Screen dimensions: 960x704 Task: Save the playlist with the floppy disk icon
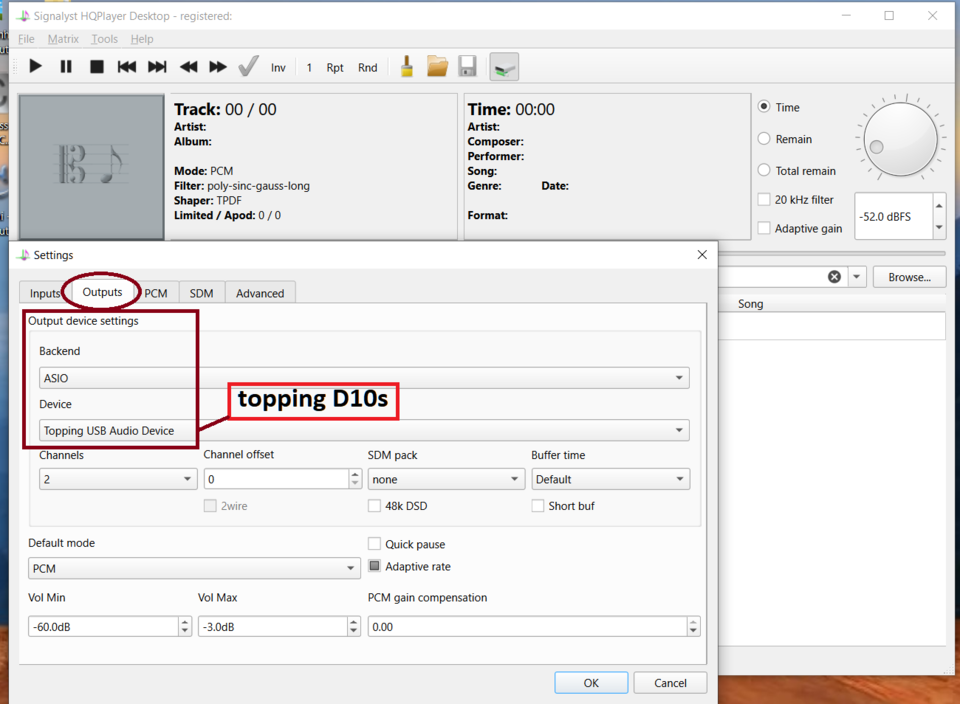(468, 66)
